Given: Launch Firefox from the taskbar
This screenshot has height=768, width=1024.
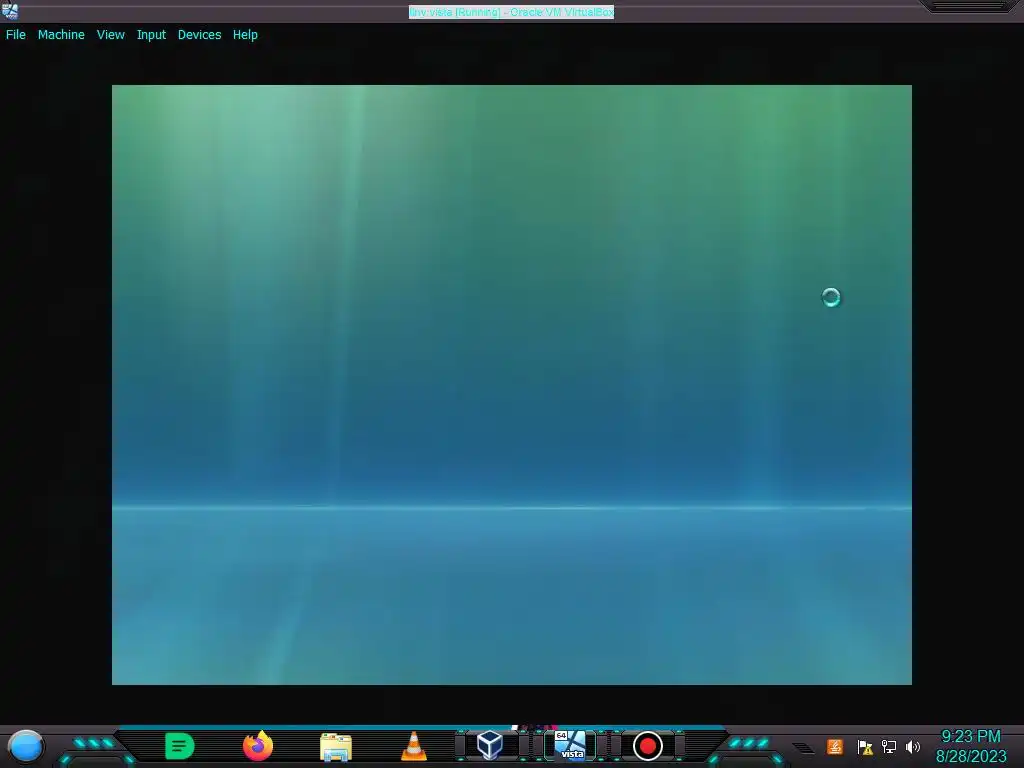Looking at the screenshot, I should 258,746.
